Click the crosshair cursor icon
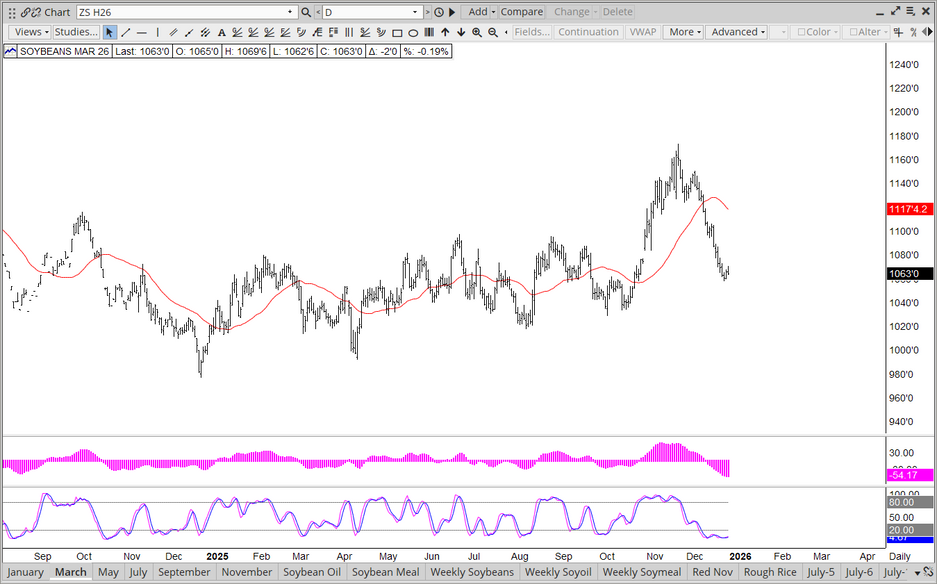This screenshot has height=584, width=937. (898, 32)
